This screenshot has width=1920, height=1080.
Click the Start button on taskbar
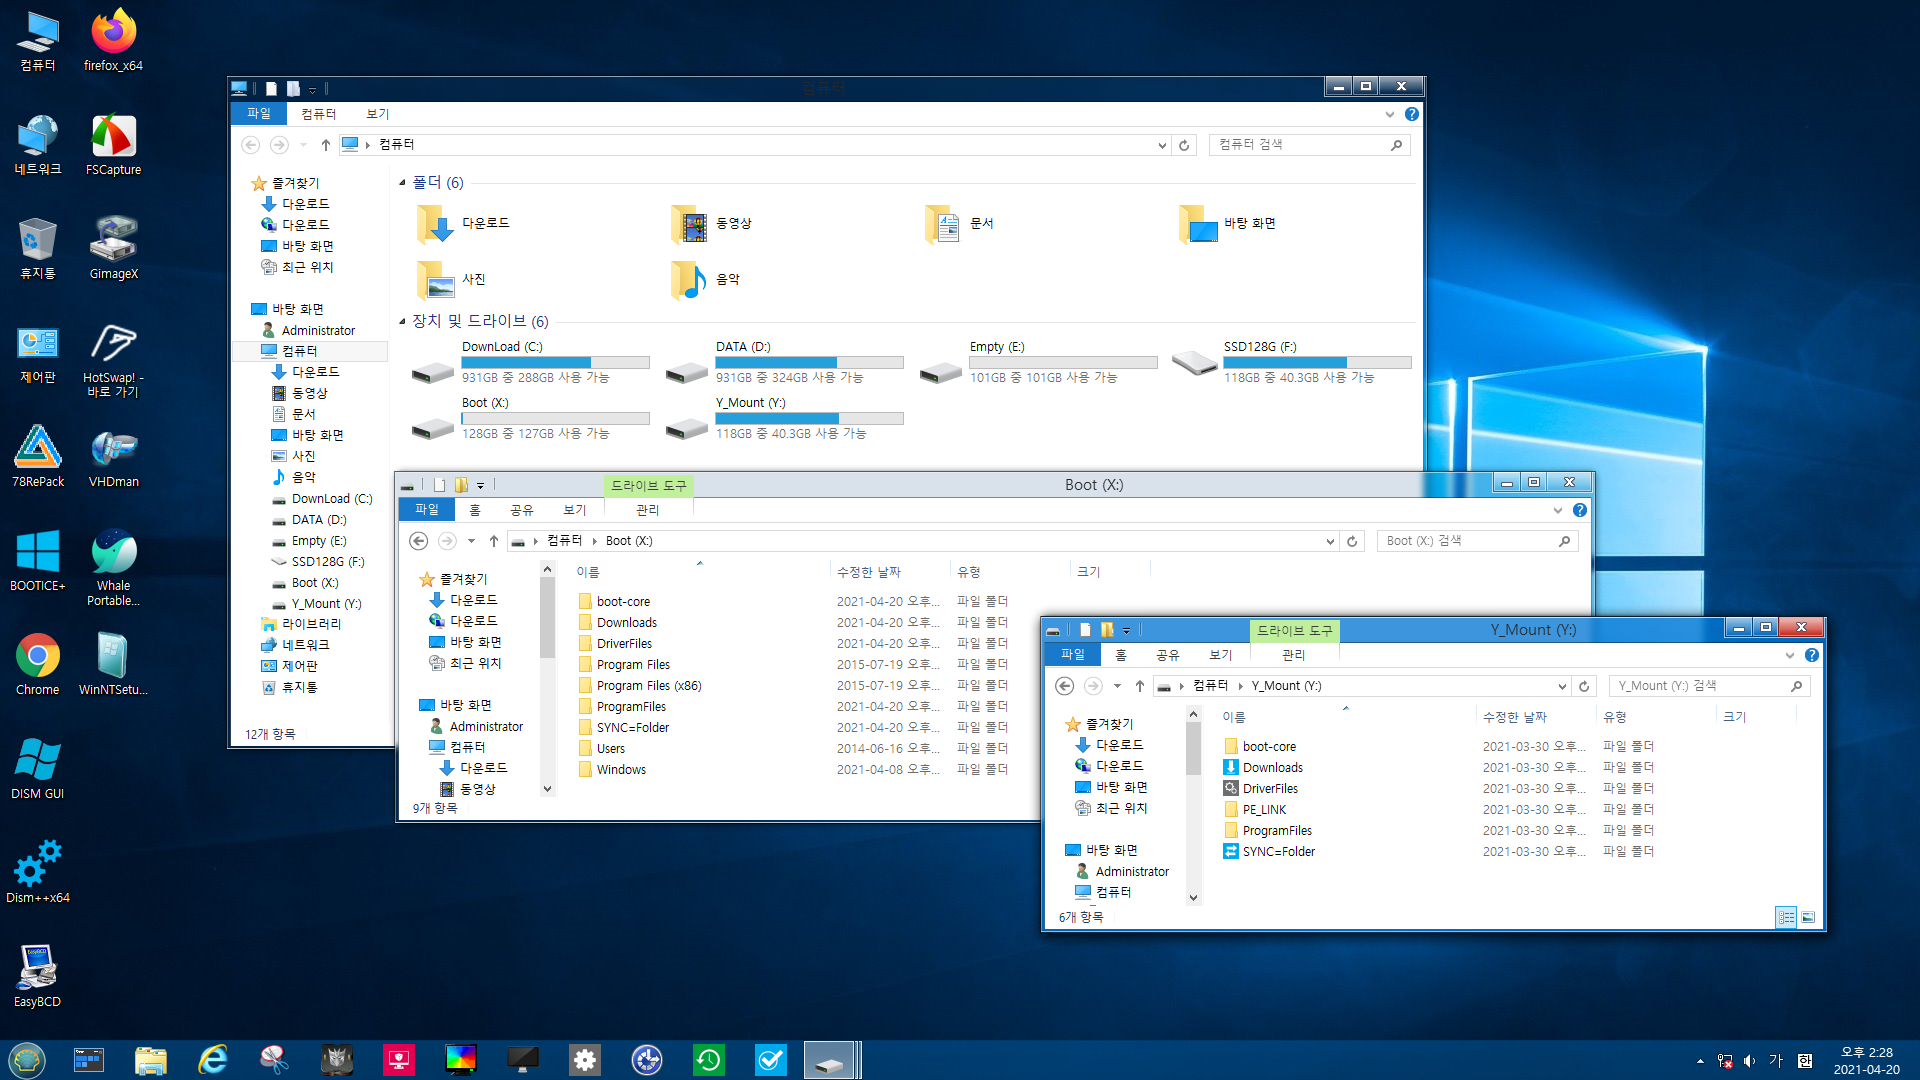tap(27, 1060)
